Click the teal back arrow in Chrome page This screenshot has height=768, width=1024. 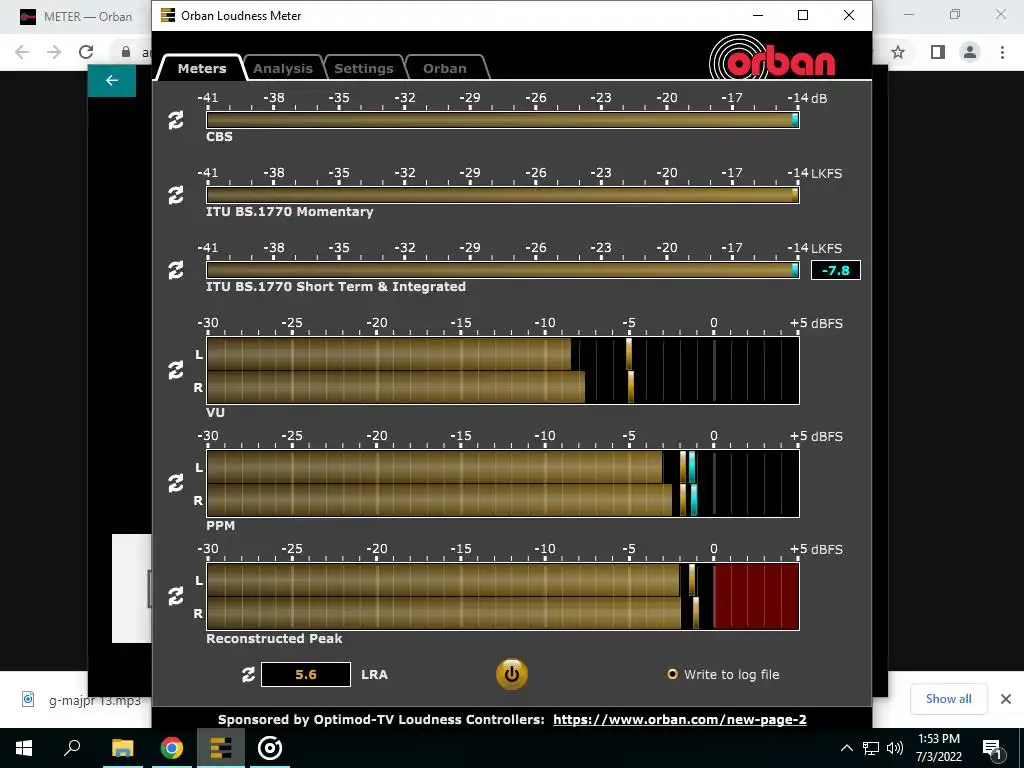112,80
